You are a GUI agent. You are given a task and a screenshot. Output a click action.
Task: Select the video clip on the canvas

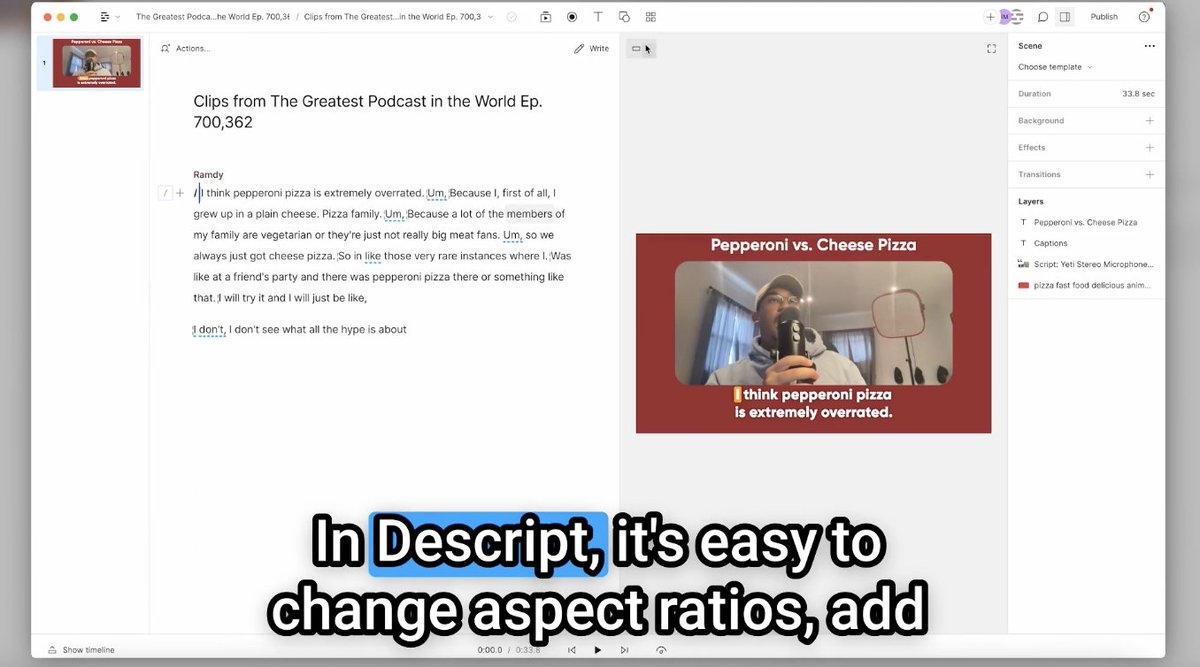click(813, 323)
